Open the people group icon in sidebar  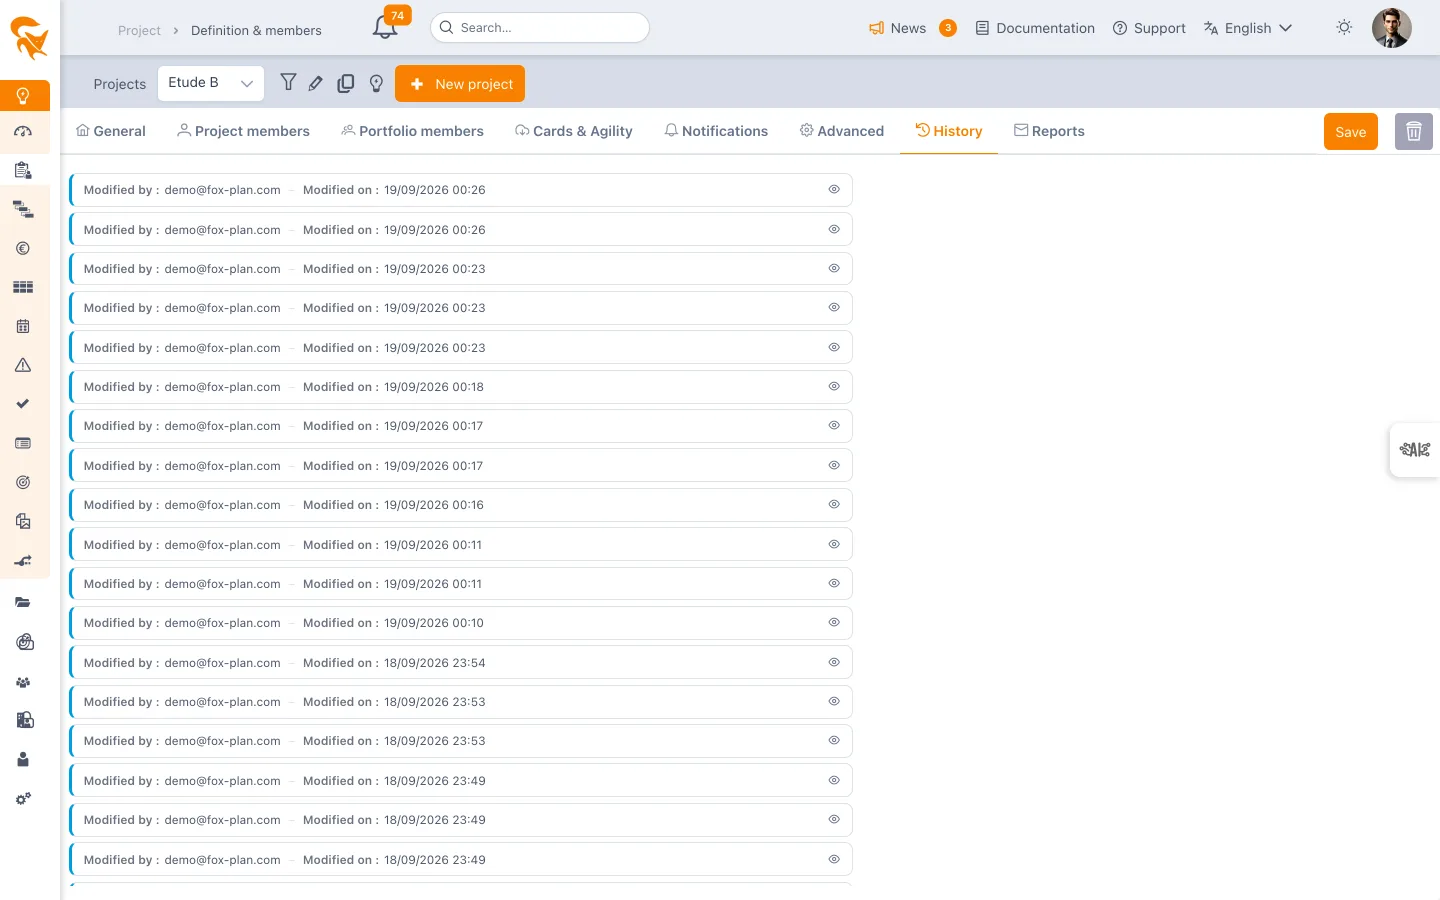(x=23, y=683)
